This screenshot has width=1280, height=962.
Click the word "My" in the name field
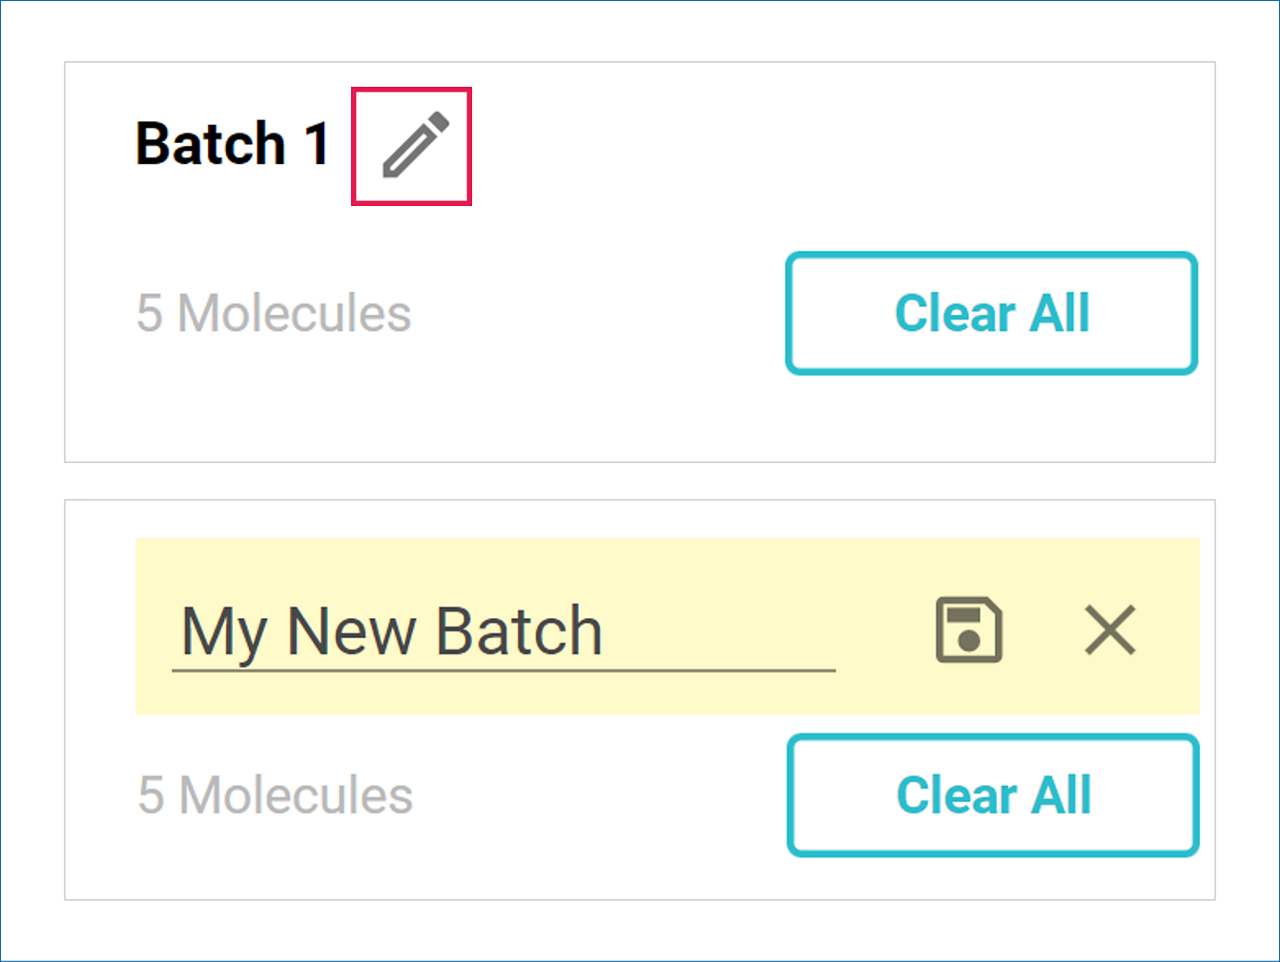point(224,632)
